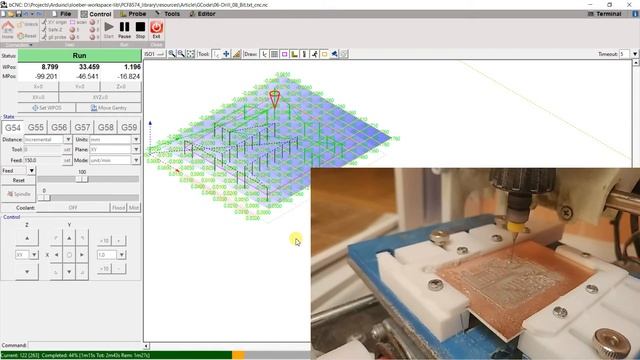Click the Reset override button
The image size is (640, 360).
18,180
